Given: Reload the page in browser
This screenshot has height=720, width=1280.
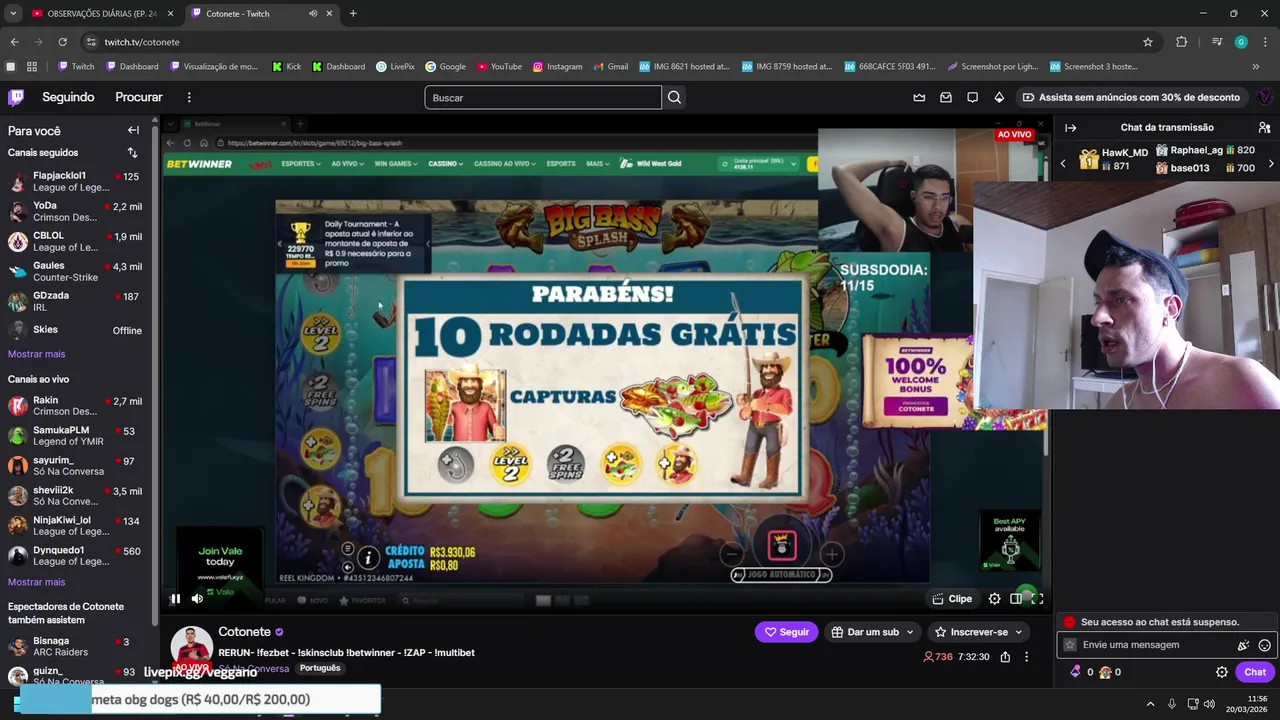Looking at the screenshot, I should pyautogui.click(x=62, y=42).
